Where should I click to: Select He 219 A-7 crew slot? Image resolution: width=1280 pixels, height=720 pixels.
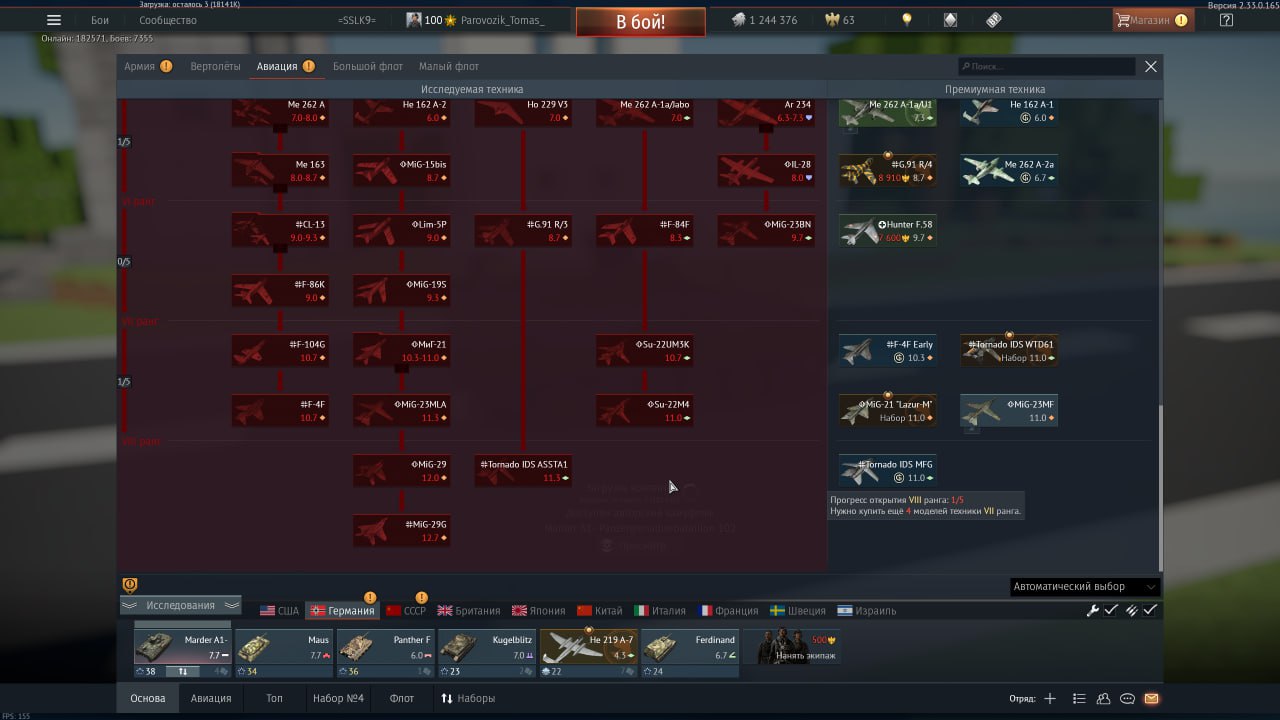click(589, 653)
